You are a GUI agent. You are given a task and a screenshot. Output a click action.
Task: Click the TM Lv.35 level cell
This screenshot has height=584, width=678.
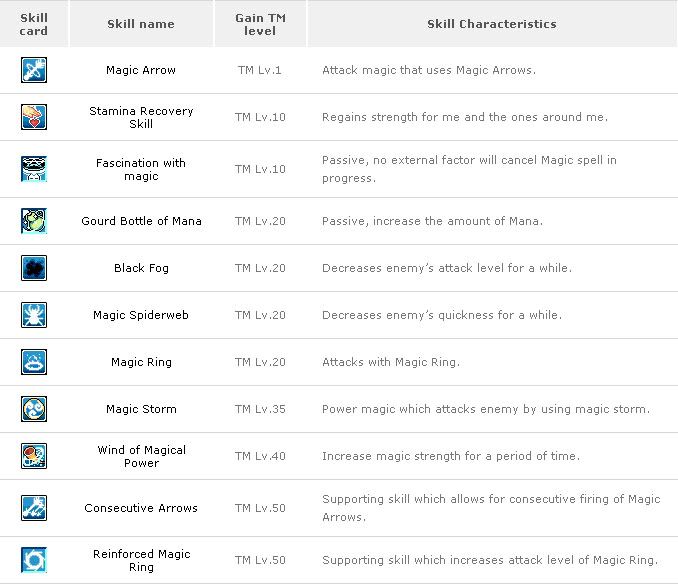260,409
